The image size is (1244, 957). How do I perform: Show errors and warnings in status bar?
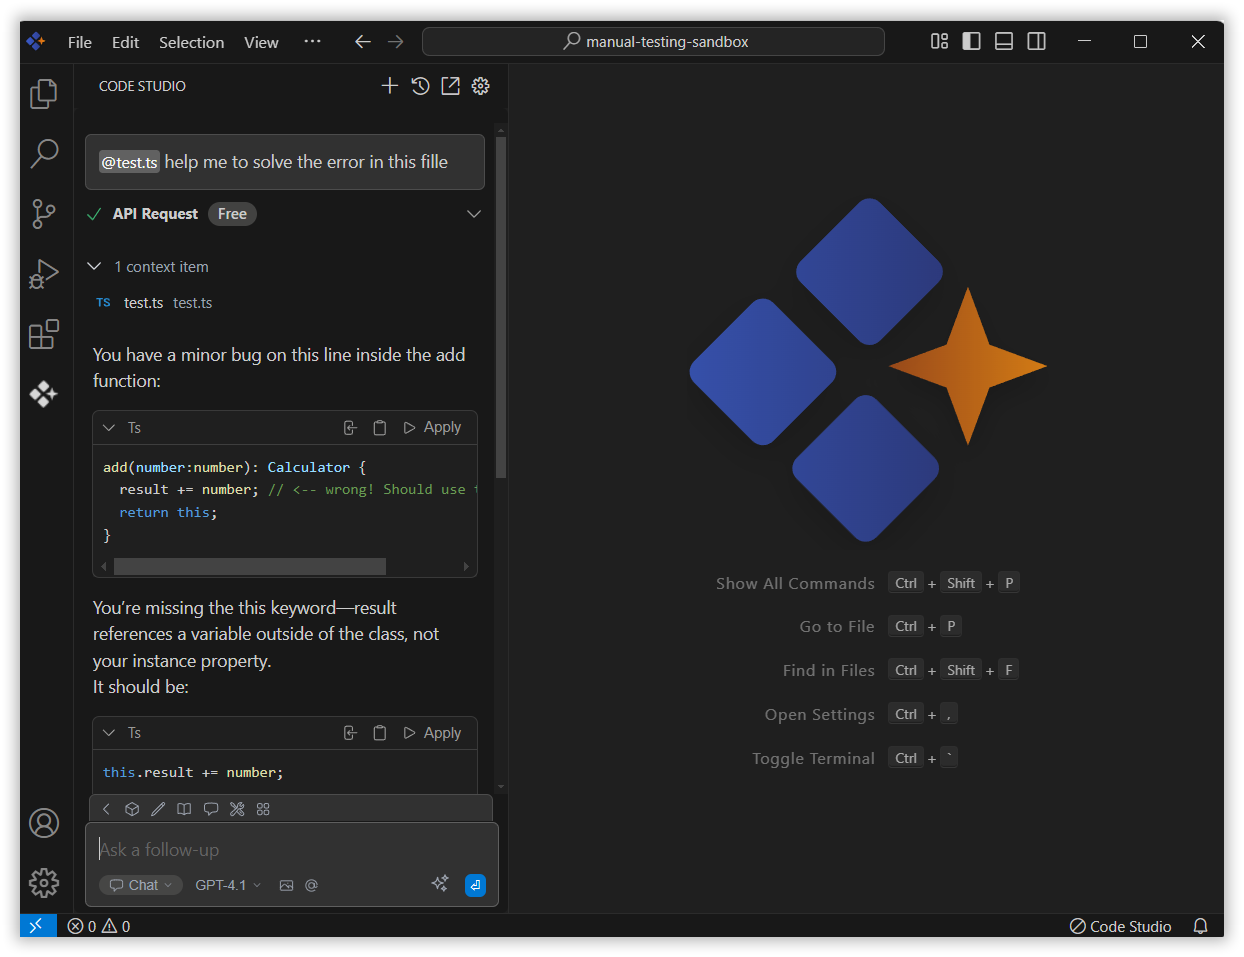point(99,926)
